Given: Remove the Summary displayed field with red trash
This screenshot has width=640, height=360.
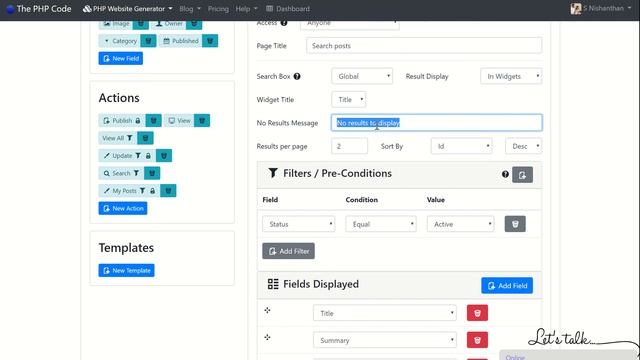Looking at the screenshot, I should [477, 340].
